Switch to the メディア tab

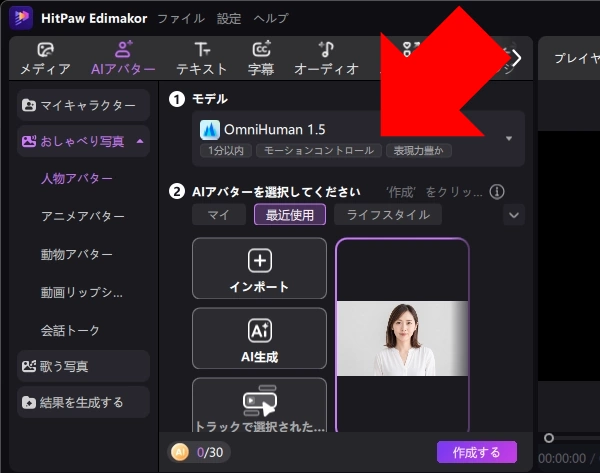[45, 59]
